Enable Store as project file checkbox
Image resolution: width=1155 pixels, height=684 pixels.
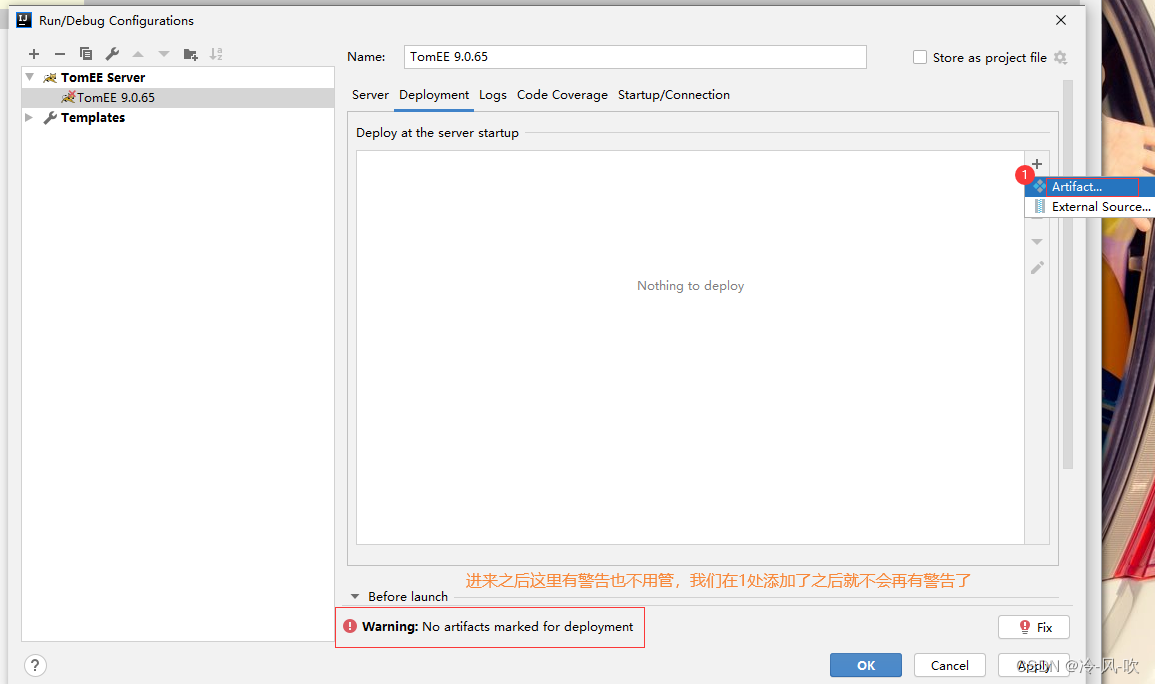919,57
